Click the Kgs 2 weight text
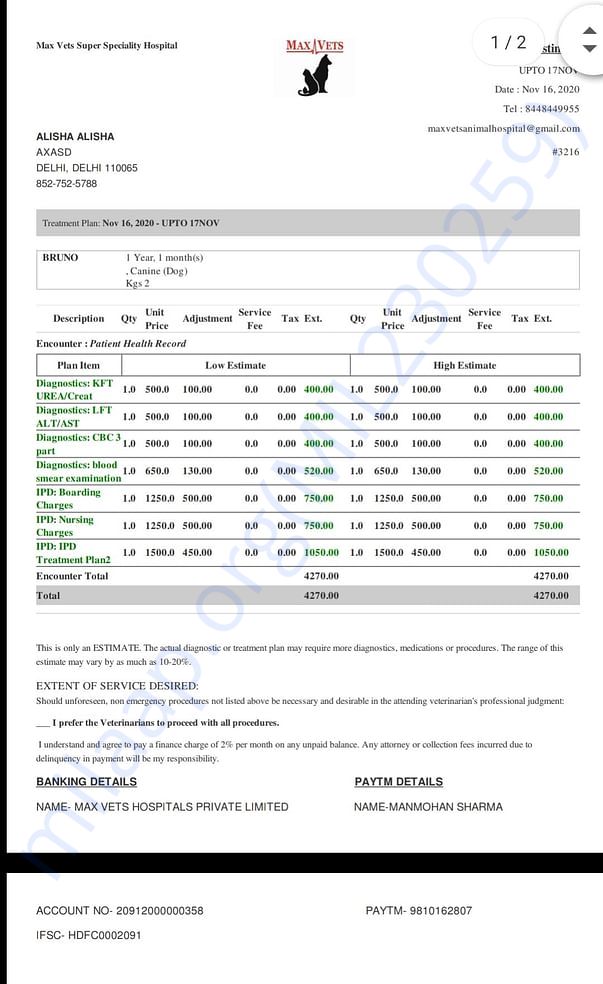 [x=137, y=283]
